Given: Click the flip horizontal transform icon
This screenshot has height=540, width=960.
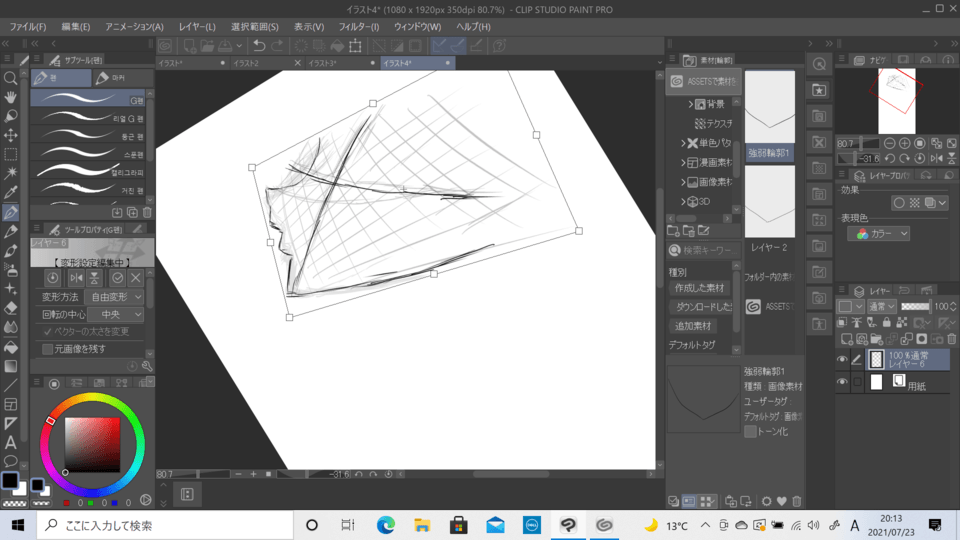Looking at the screenshot, I should point(76,278).
